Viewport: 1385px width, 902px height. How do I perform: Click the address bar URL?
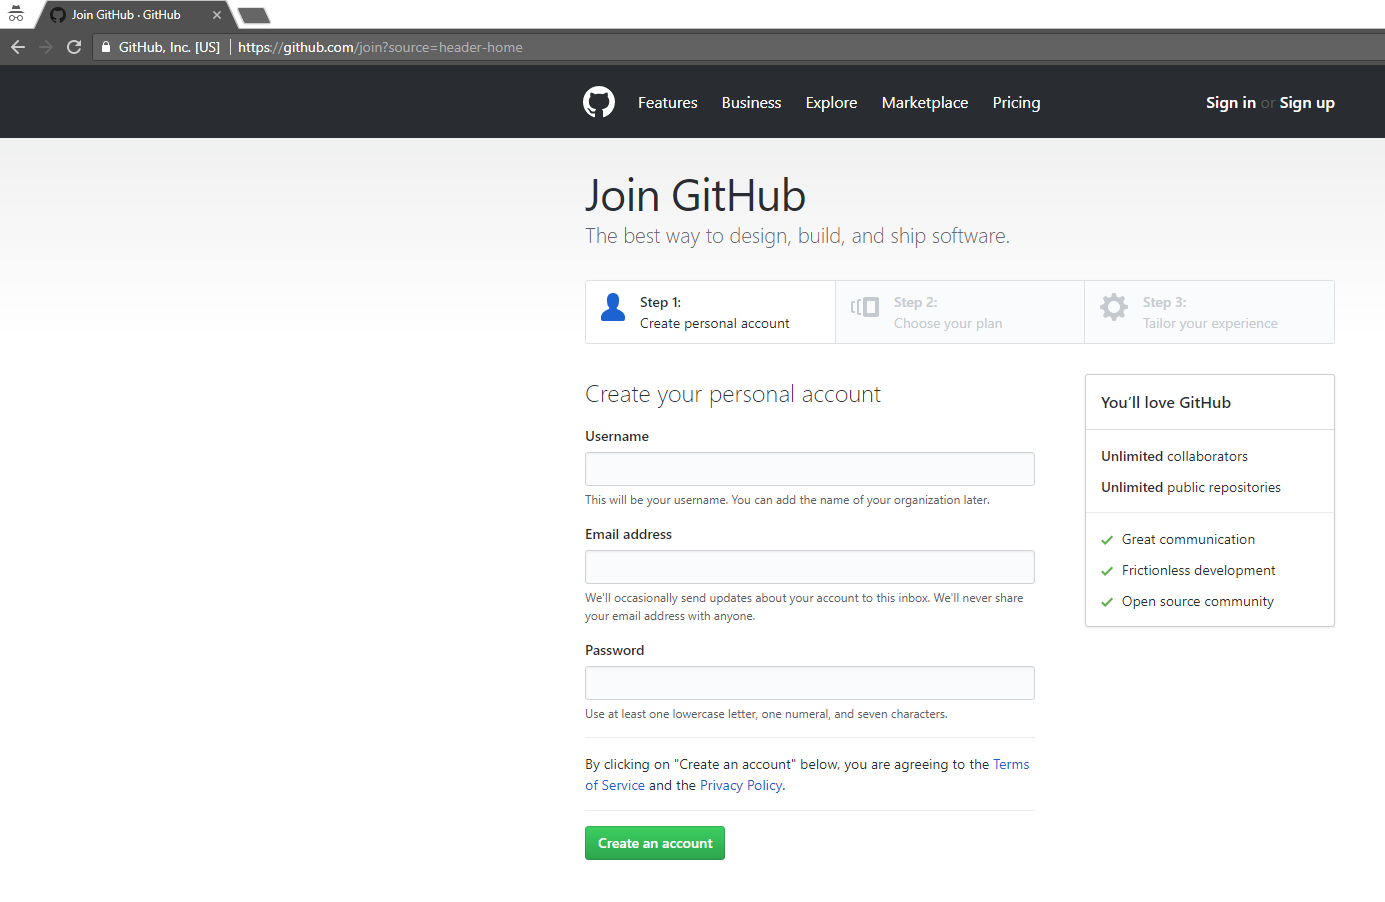380,47
